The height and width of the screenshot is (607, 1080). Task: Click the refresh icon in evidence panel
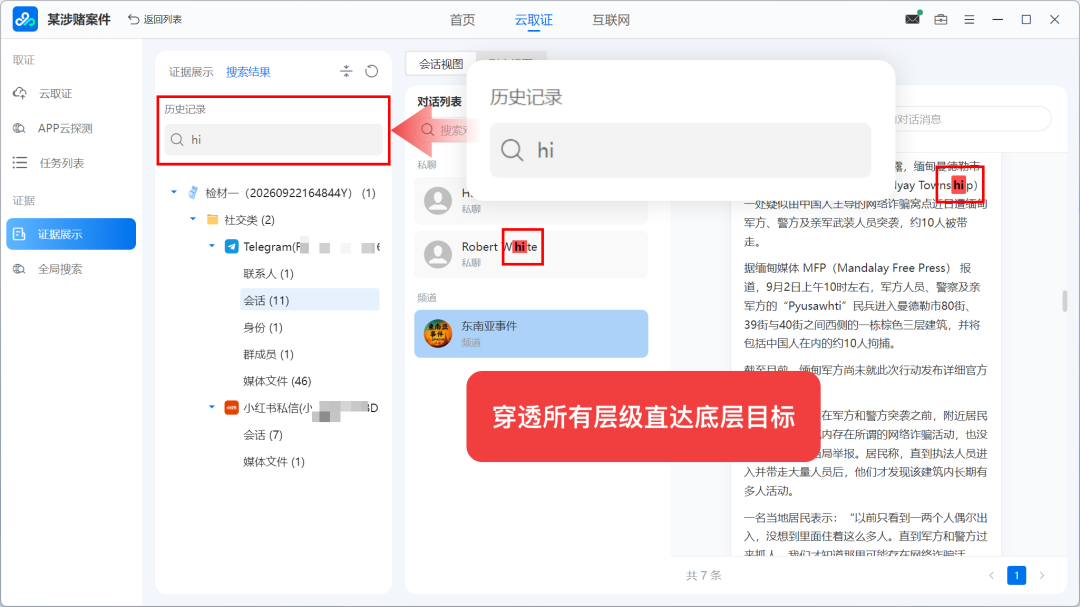371,71
